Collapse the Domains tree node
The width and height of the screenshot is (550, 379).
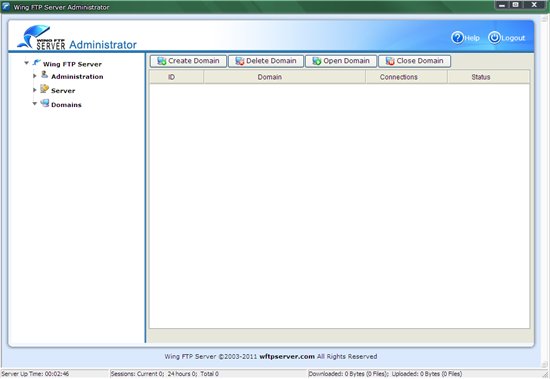coord(34,104)
